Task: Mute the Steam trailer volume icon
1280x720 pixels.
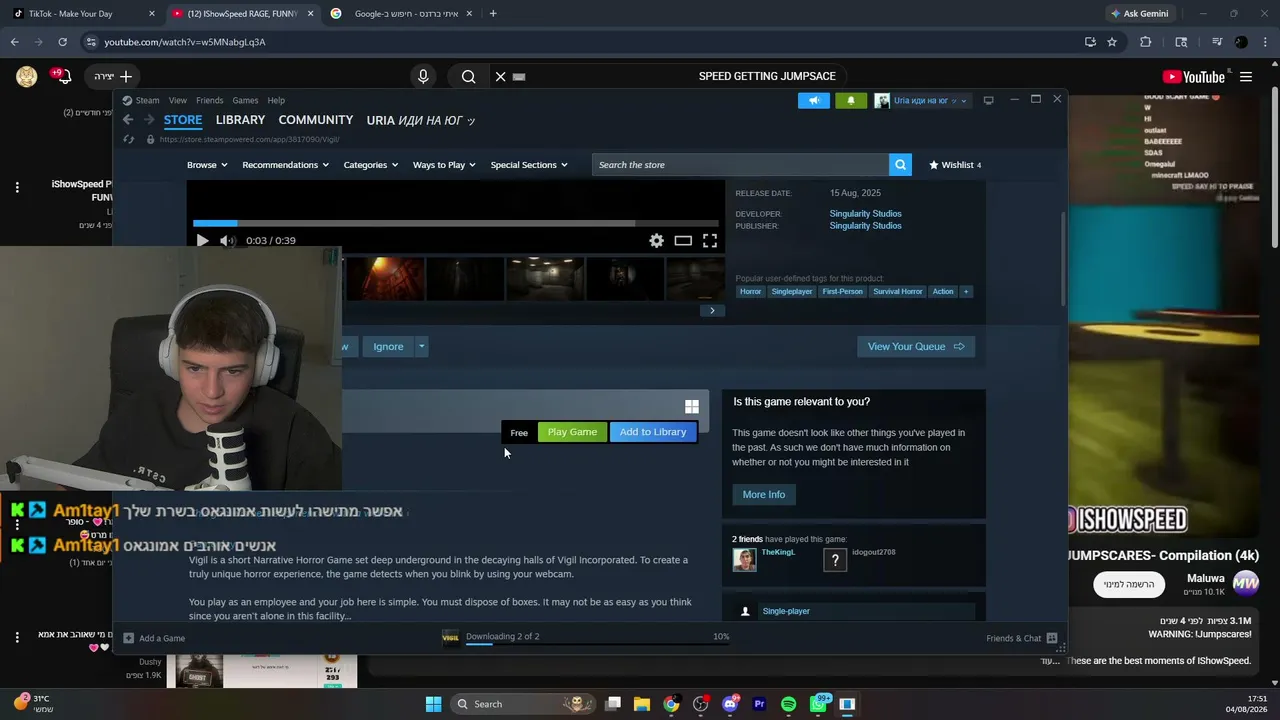Action: (227, 240)
